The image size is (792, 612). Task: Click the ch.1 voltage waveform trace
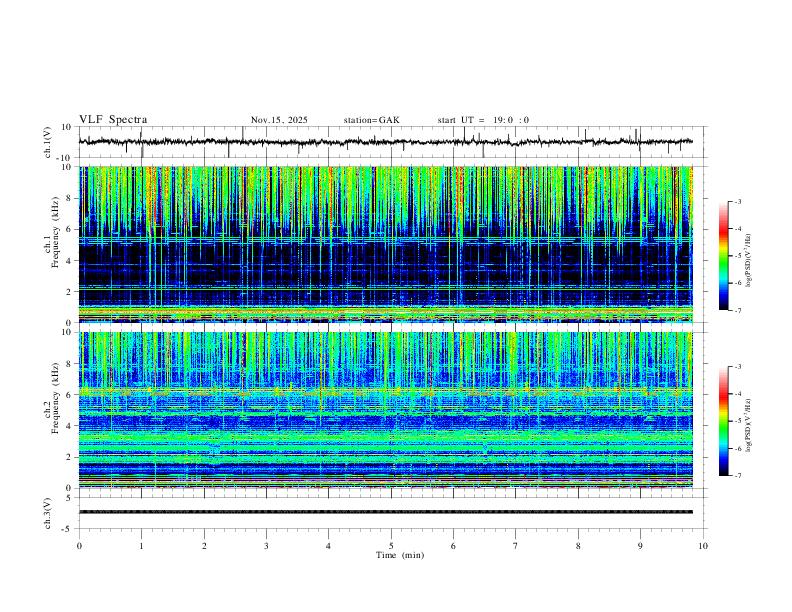(386, 142)
